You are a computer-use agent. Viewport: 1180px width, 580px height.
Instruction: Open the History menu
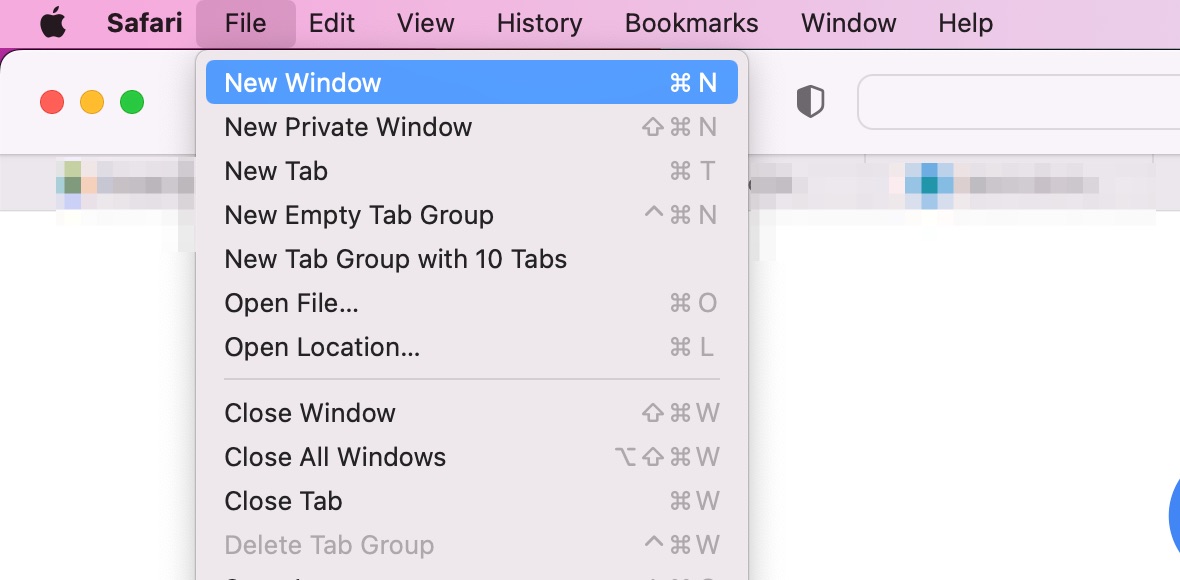point(540,23)
